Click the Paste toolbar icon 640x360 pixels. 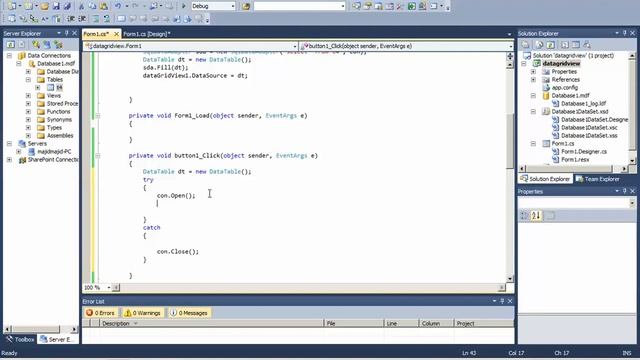point(104,6)
